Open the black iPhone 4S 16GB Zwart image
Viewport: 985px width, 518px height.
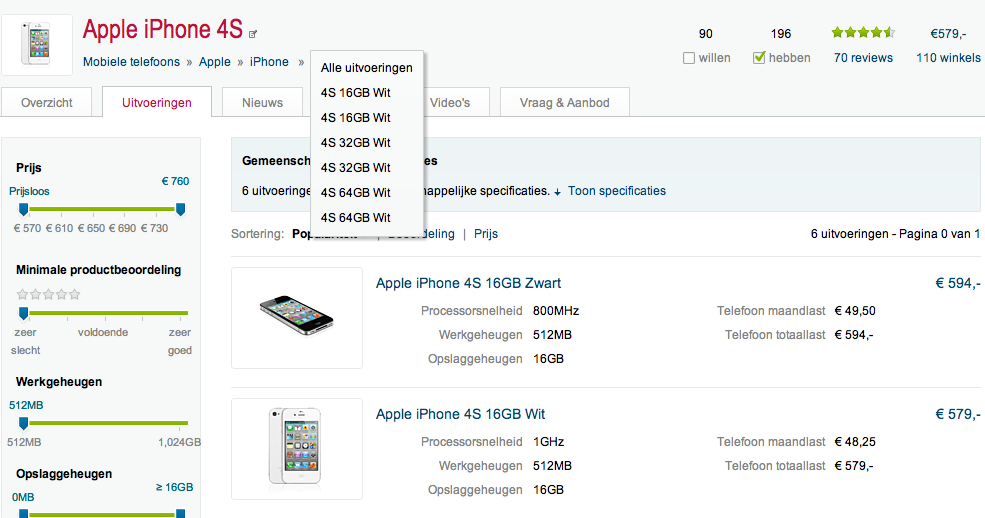(297, 318)
